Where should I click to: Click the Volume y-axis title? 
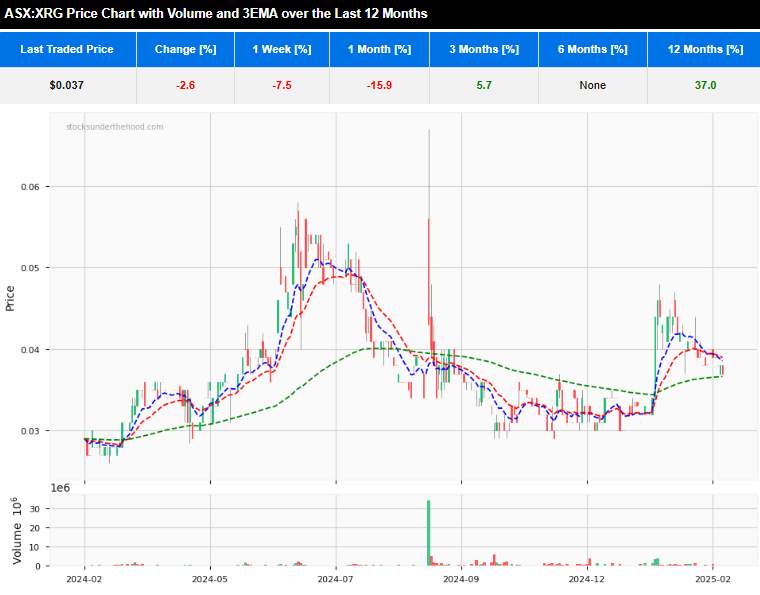coord(17,531)
